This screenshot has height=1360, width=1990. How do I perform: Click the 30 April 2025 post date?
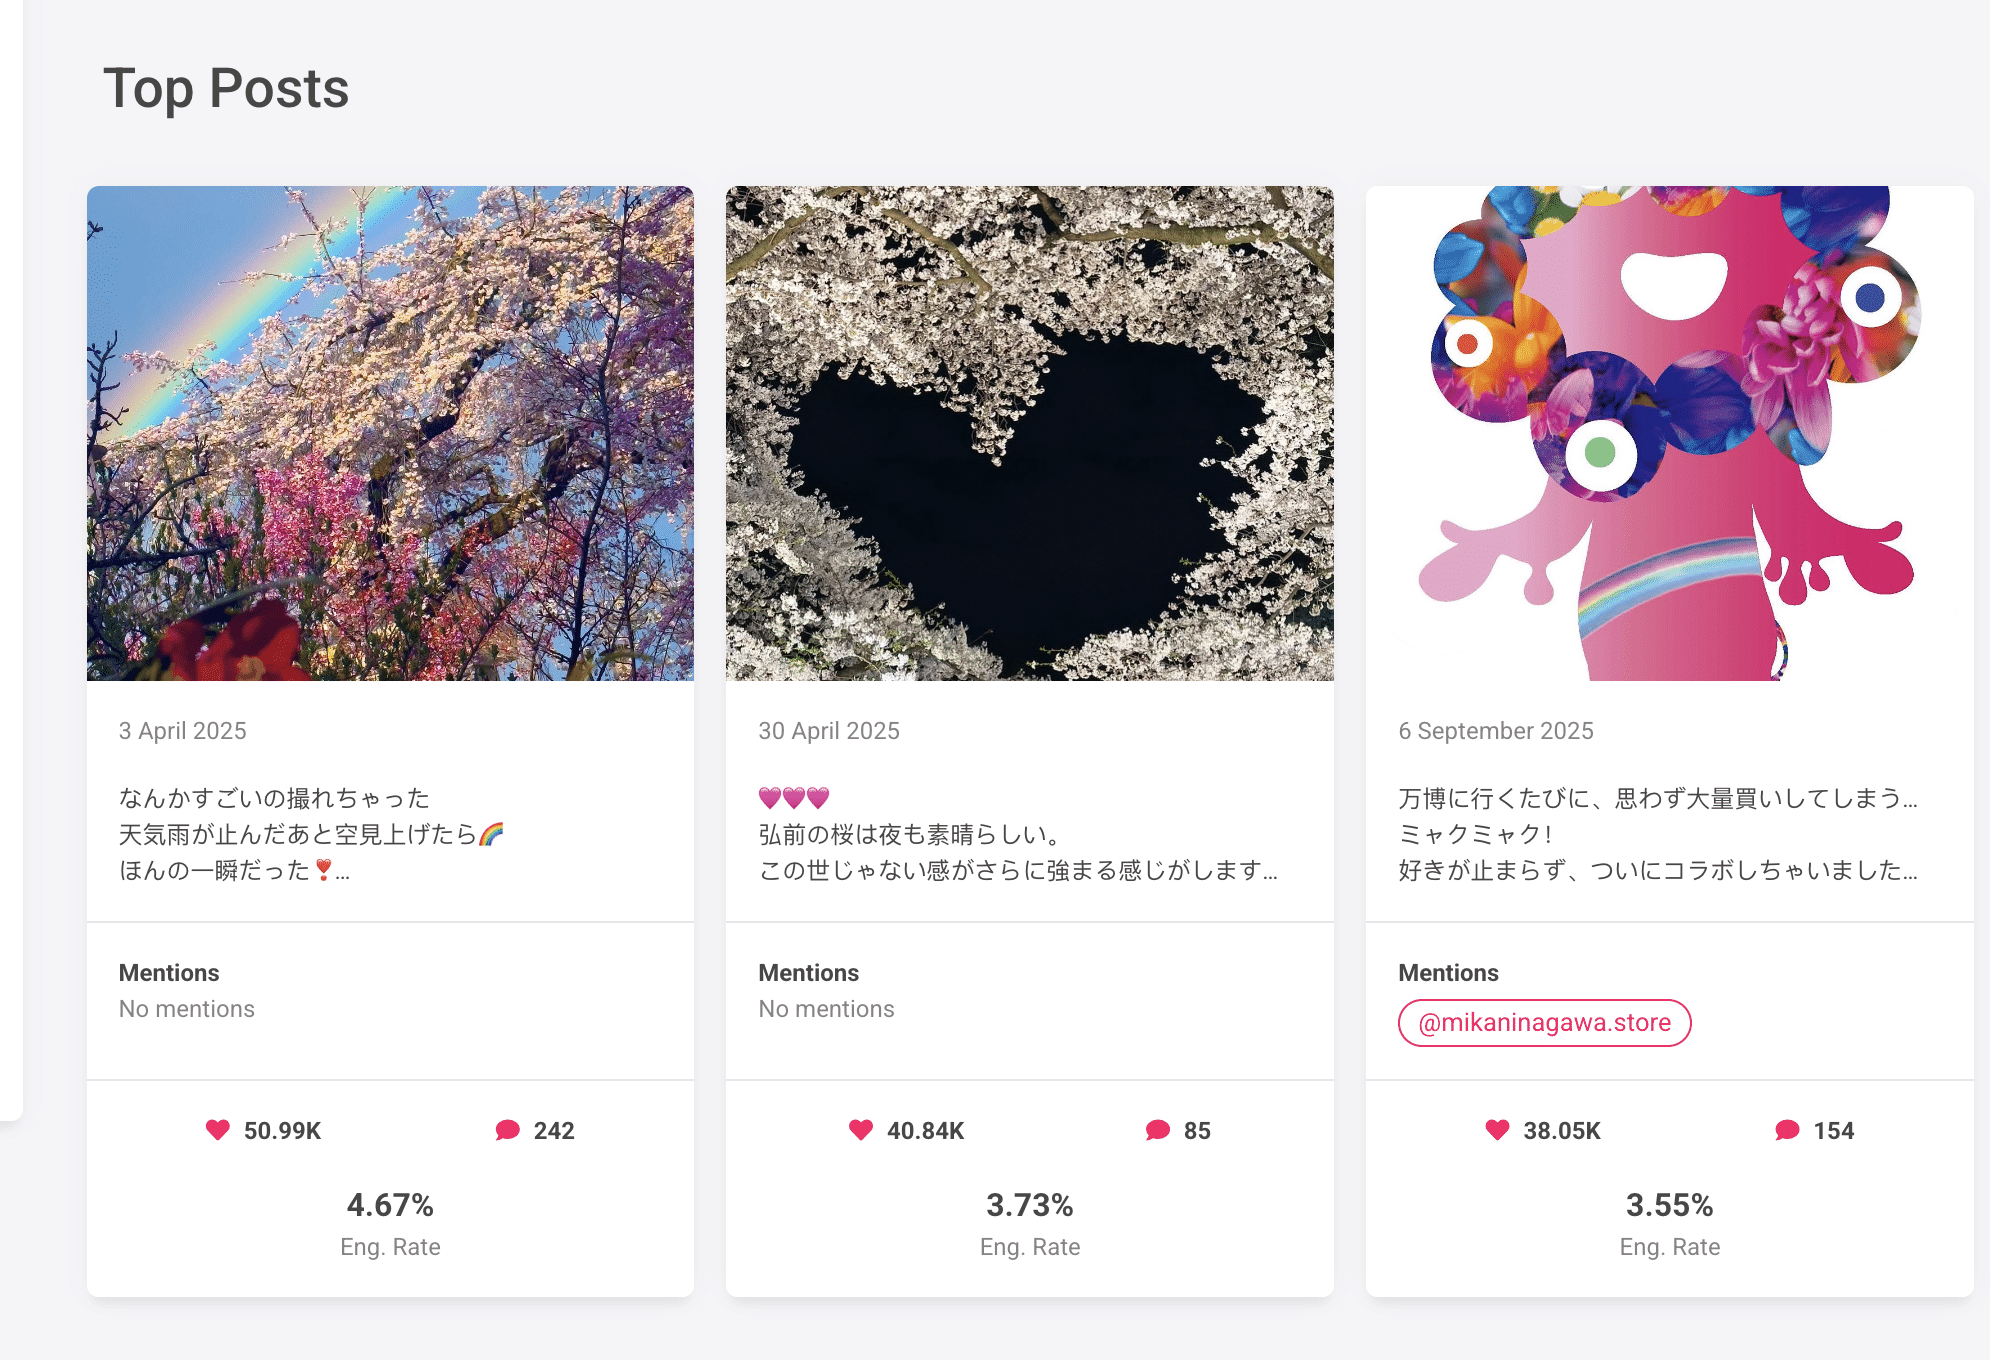point(829,731)
